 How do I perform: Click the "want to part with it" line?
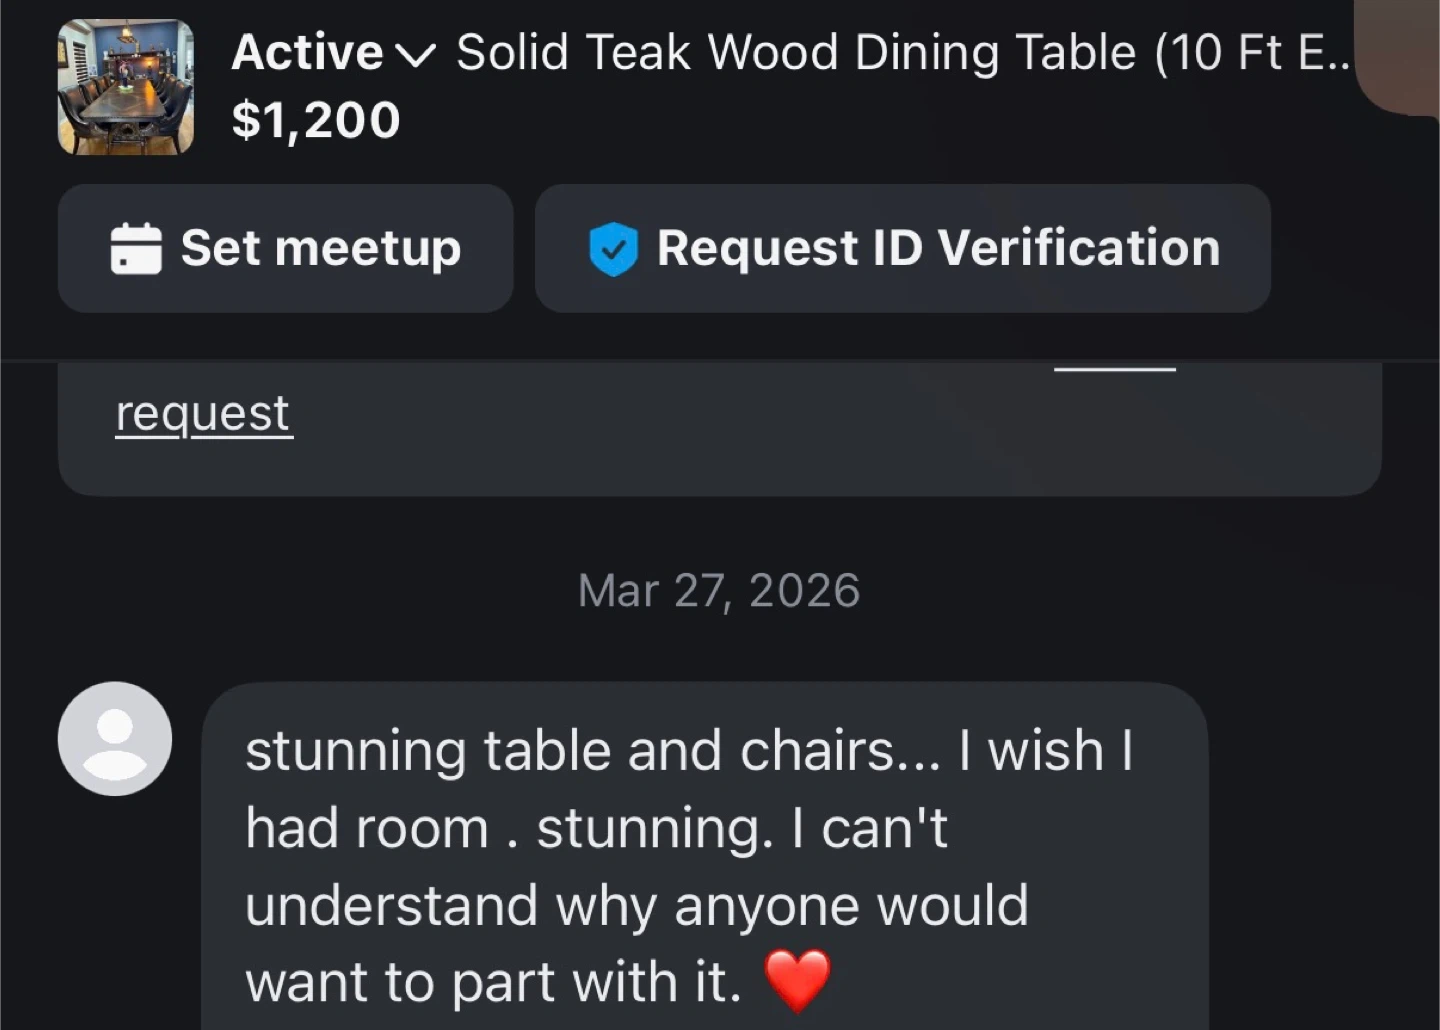[494, 982]
